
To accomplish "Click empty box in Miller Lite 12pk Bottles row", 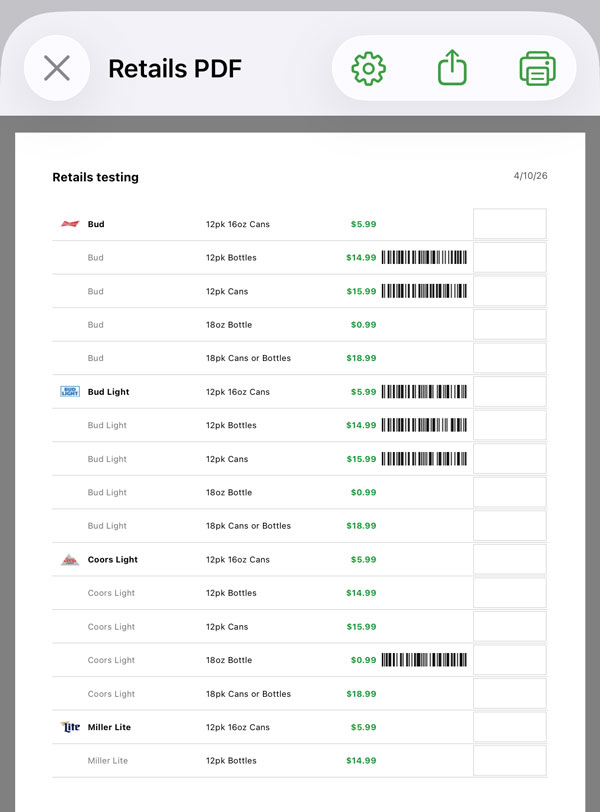I will point(510,760).
